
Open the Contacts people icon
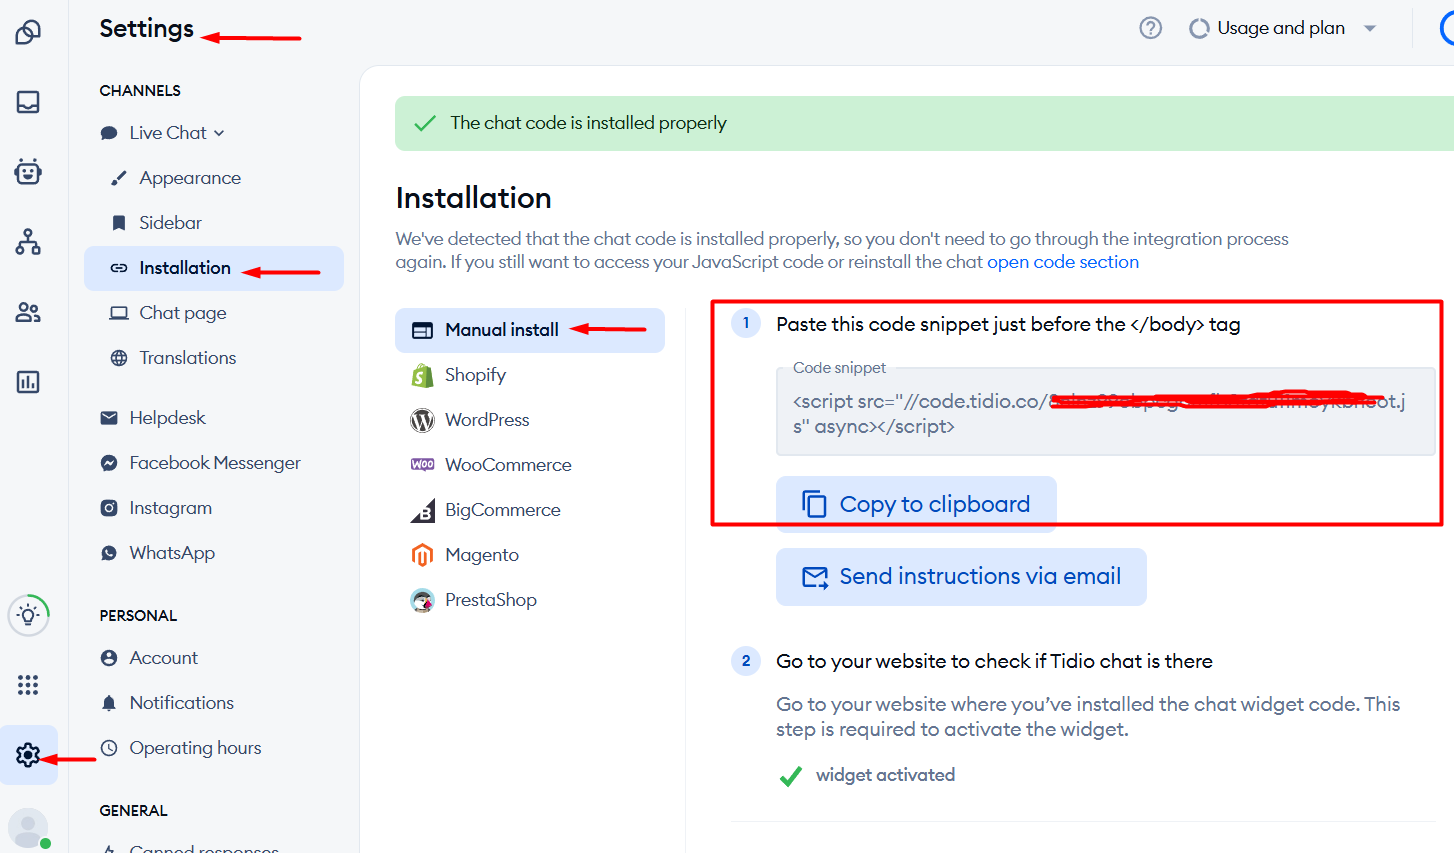28,313
